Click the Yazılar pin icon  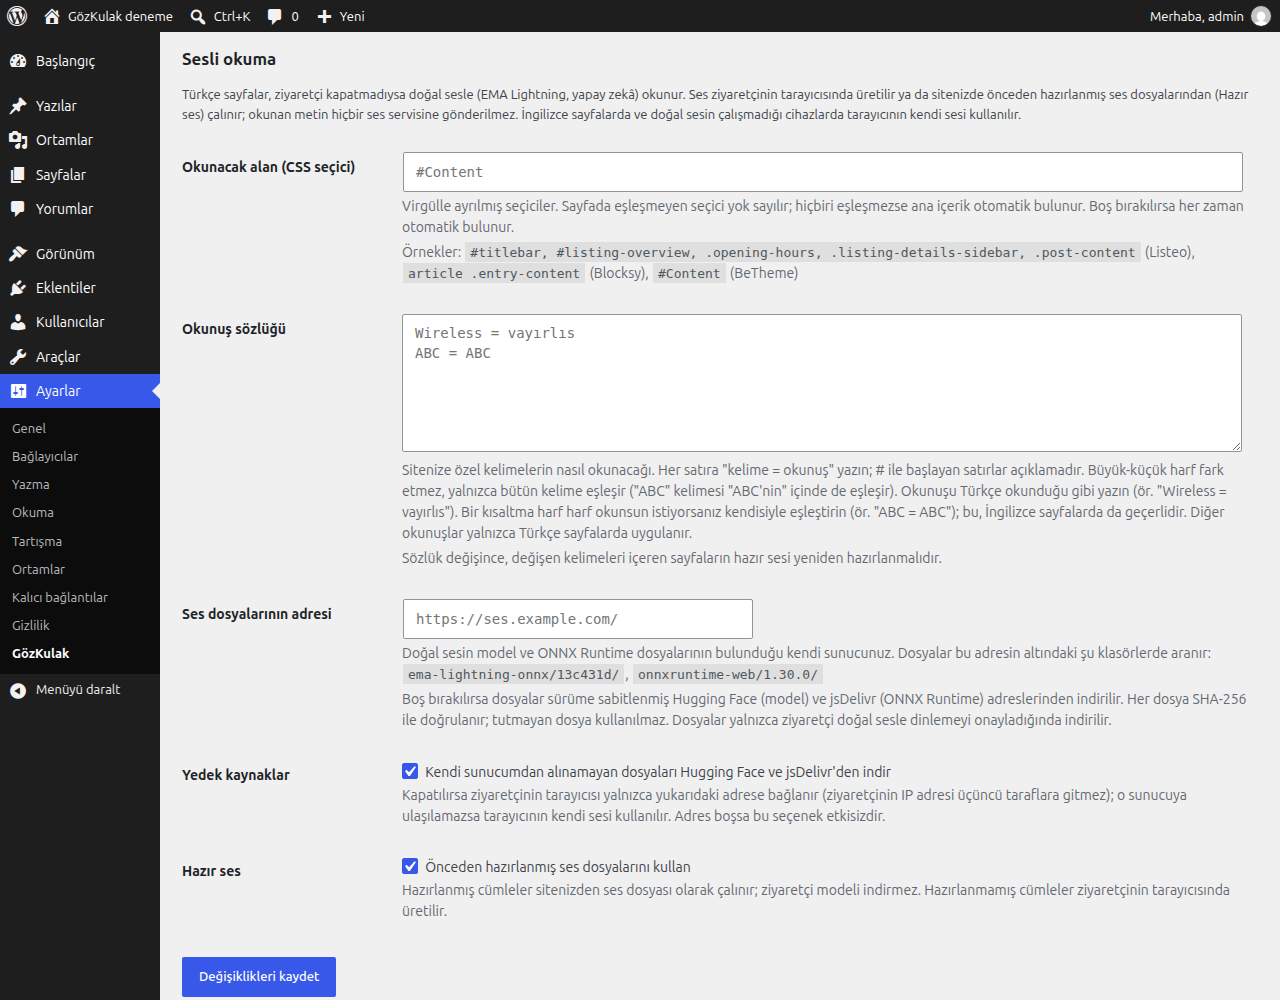(18, 106)
